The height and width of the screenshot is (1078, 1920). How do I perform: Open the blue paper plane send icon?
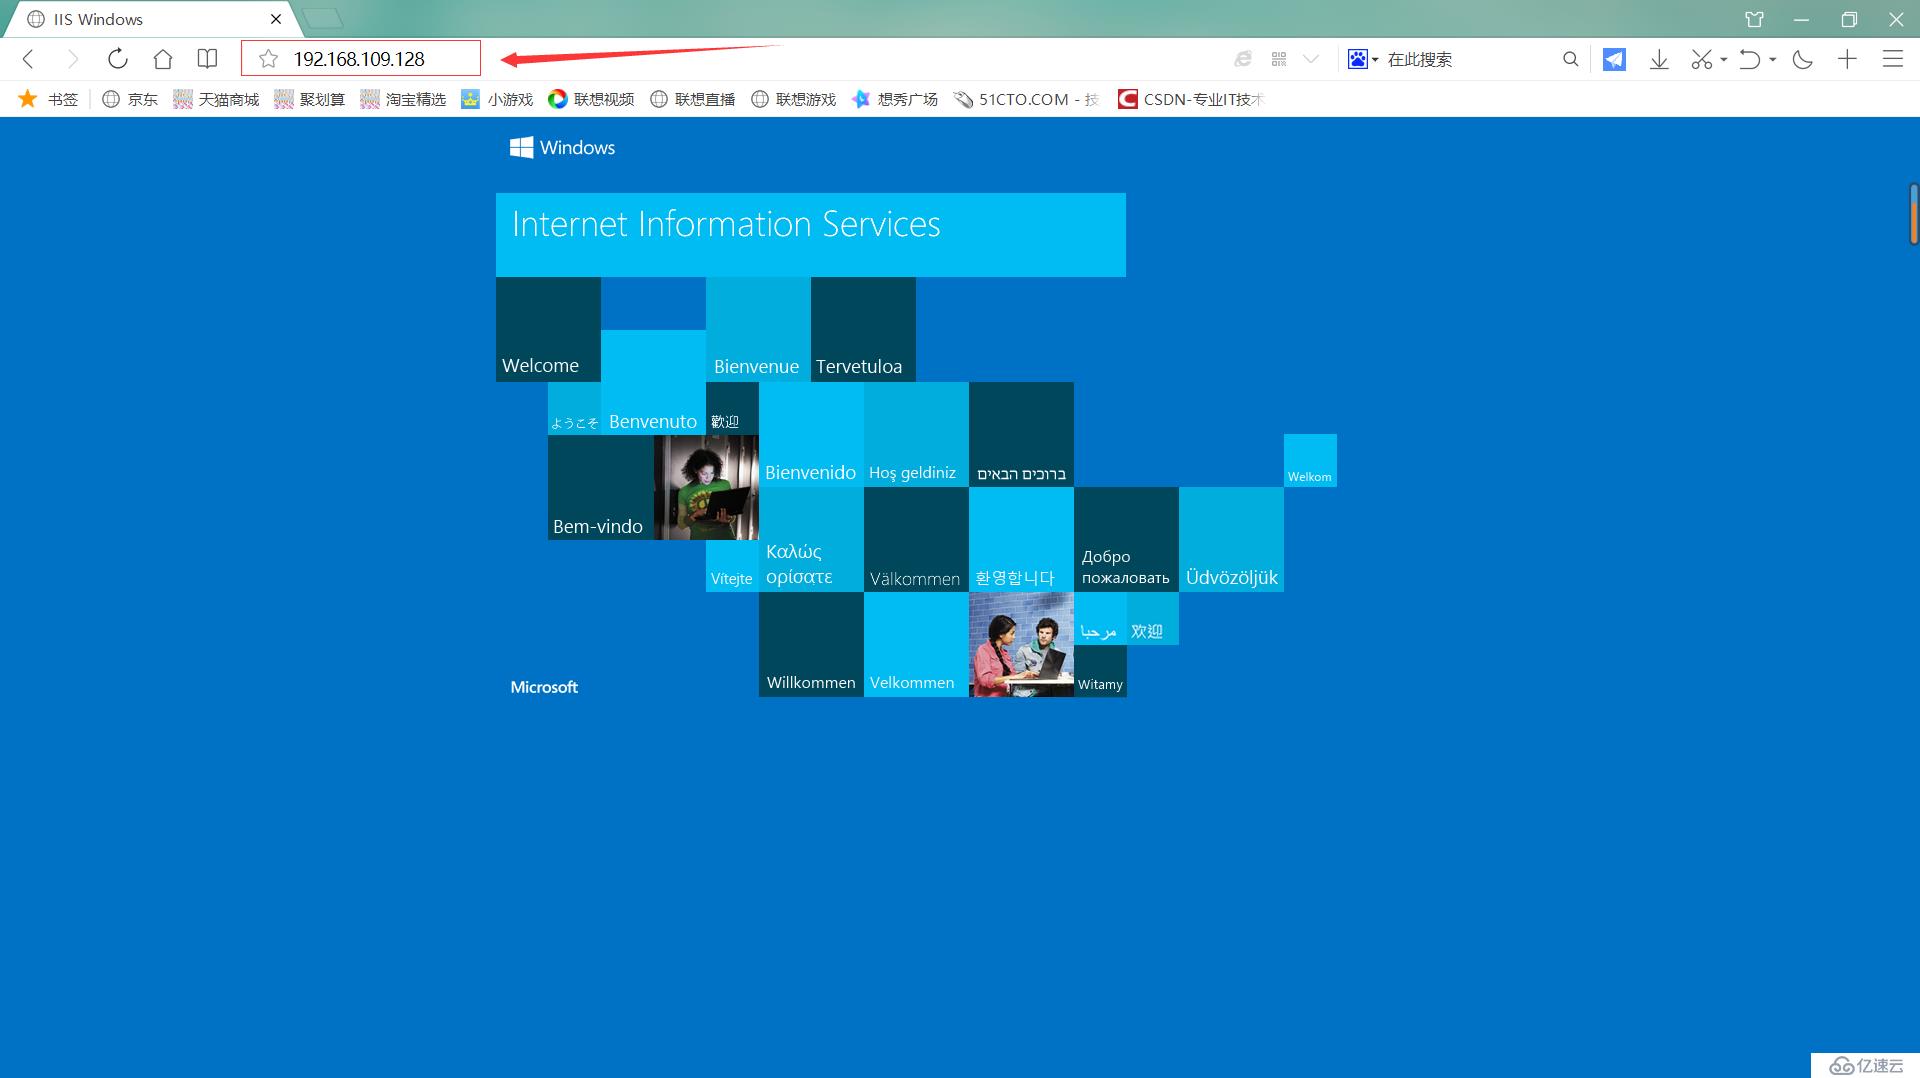[1614, 59]
